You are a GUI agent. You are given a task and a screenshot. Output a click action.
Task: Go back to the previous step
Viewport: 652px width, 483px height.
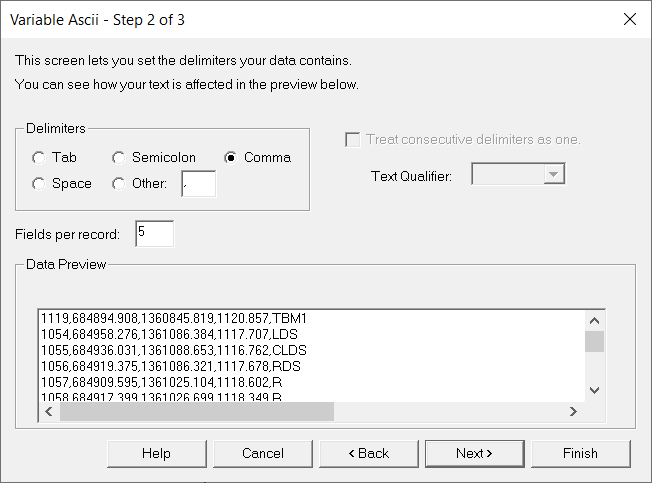[368, 453]
